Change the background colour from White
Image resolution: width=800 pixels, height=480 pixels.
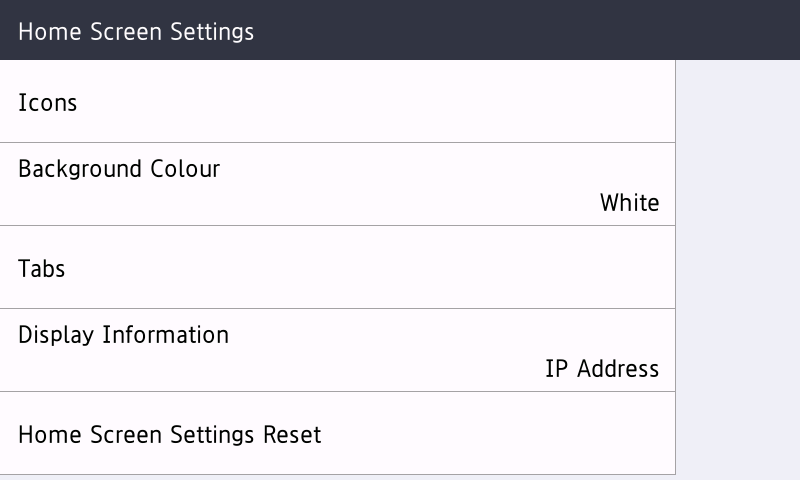tap(337, 185)
